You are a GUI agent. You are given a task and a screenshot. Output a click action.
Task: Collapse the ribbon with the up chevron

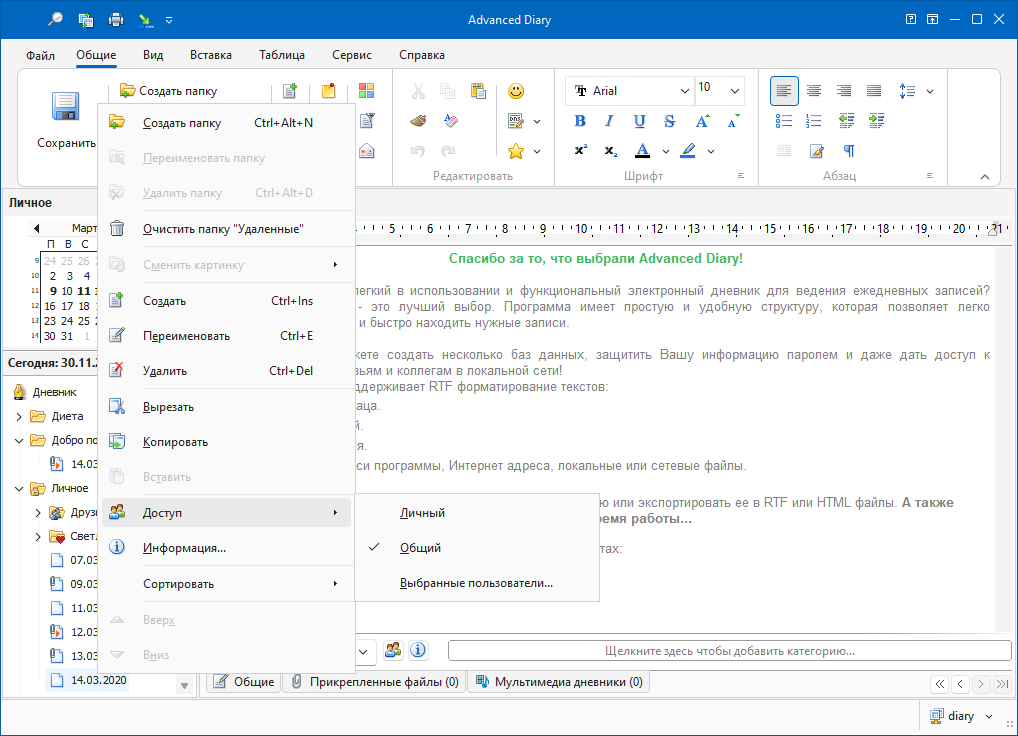point(984,177)
